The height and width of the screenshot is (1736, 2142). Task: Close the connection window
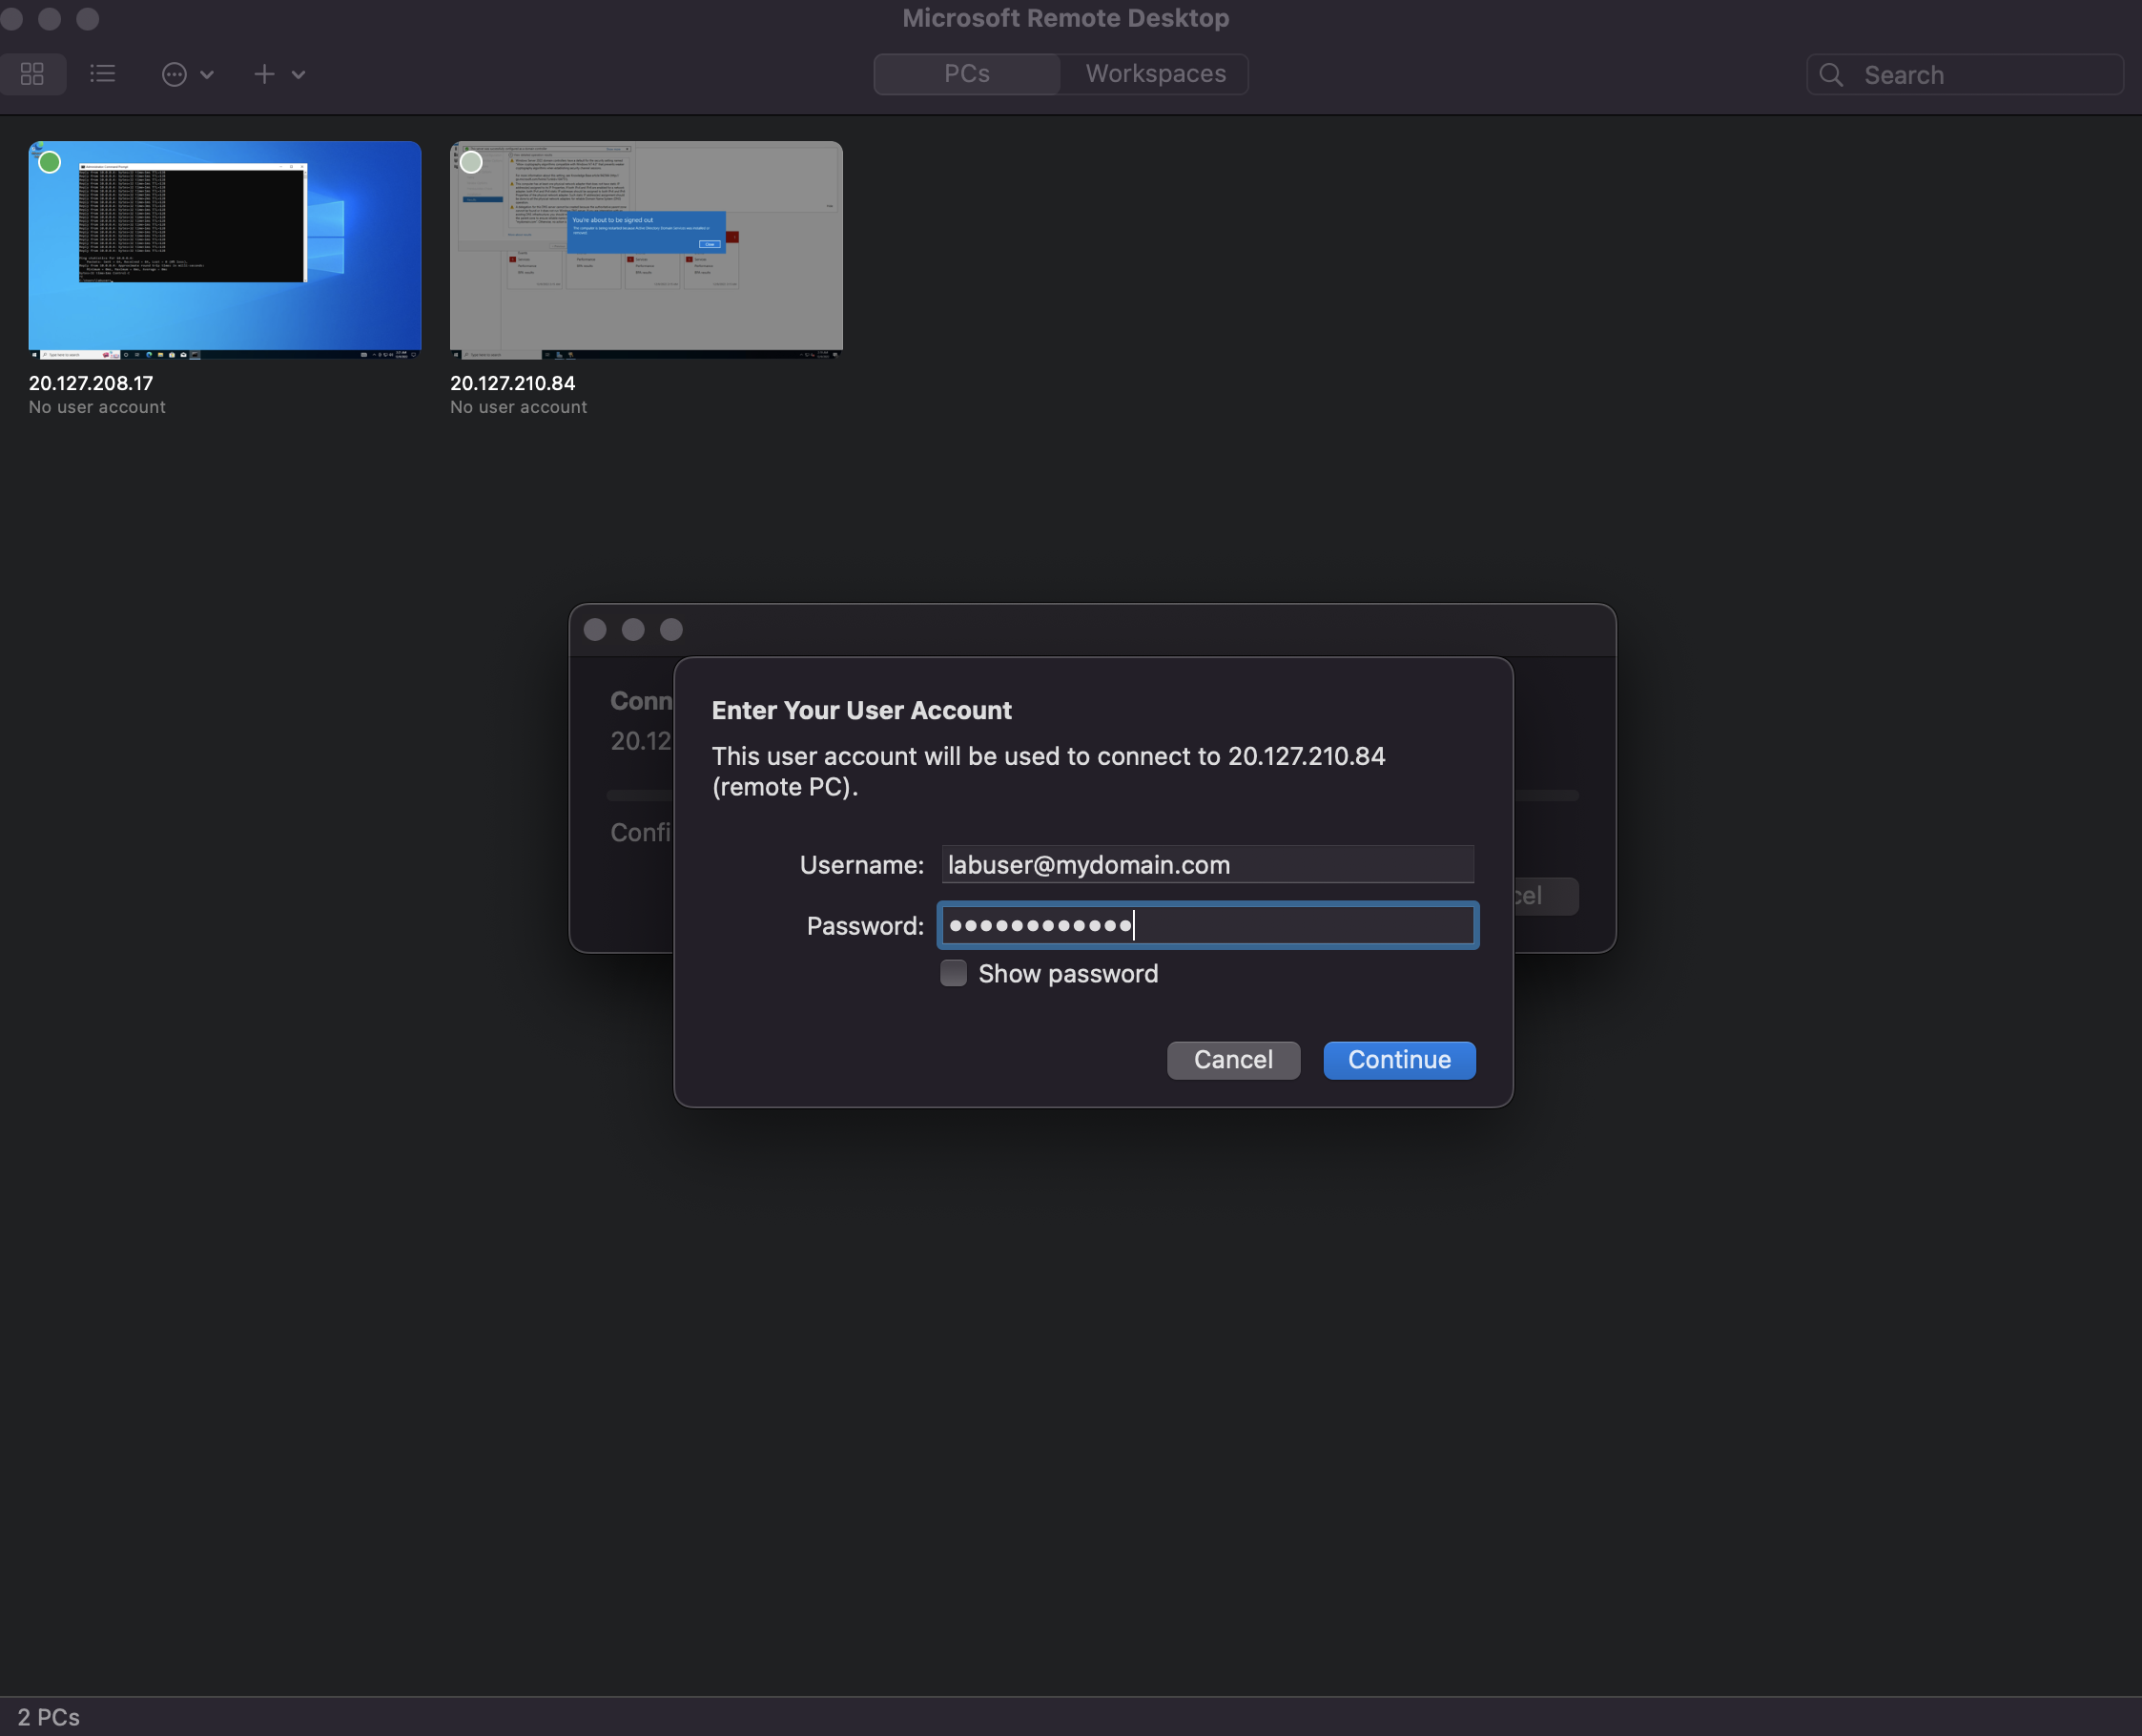point(595,629)
